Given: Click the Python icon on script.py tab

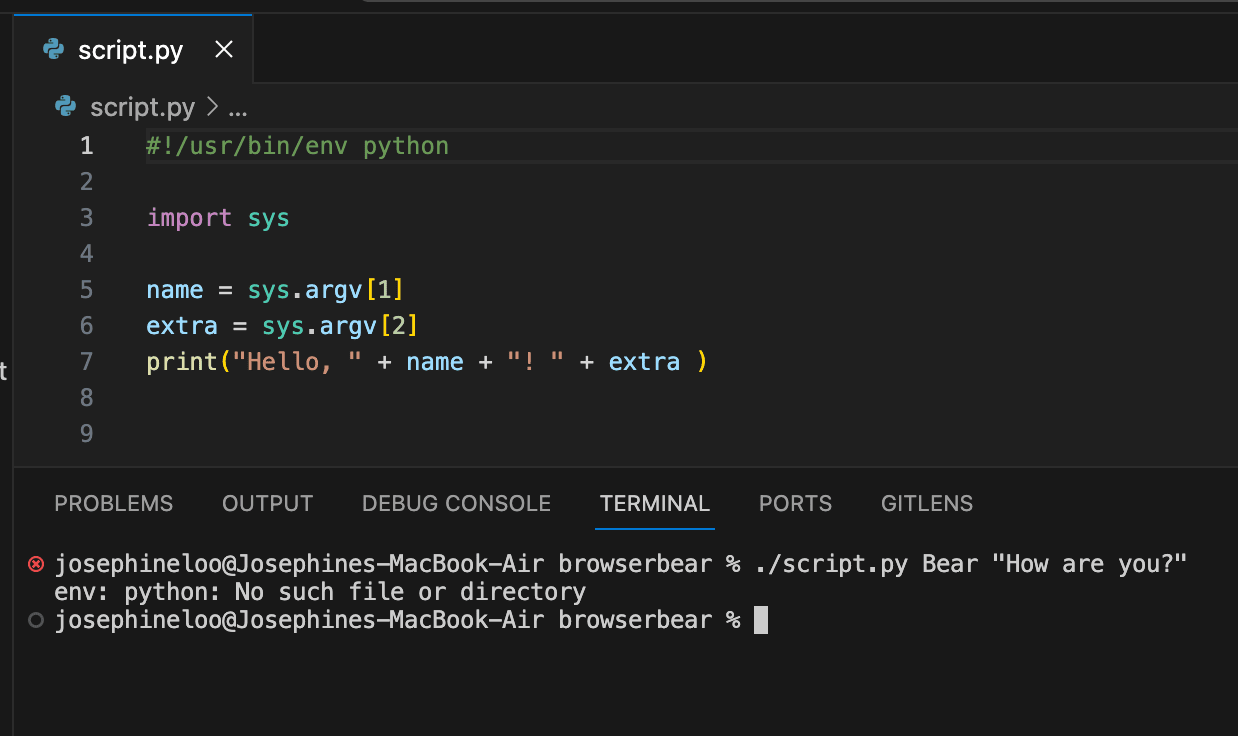Looking at the screenshot, I should click(54, 49).
